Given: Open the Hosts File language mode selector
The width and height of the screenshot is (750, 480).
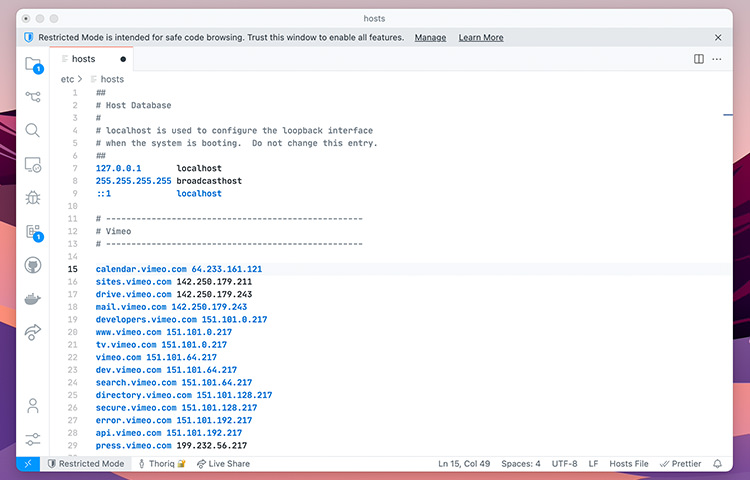Looking at the screenshot, I should [x=629, y=463].
